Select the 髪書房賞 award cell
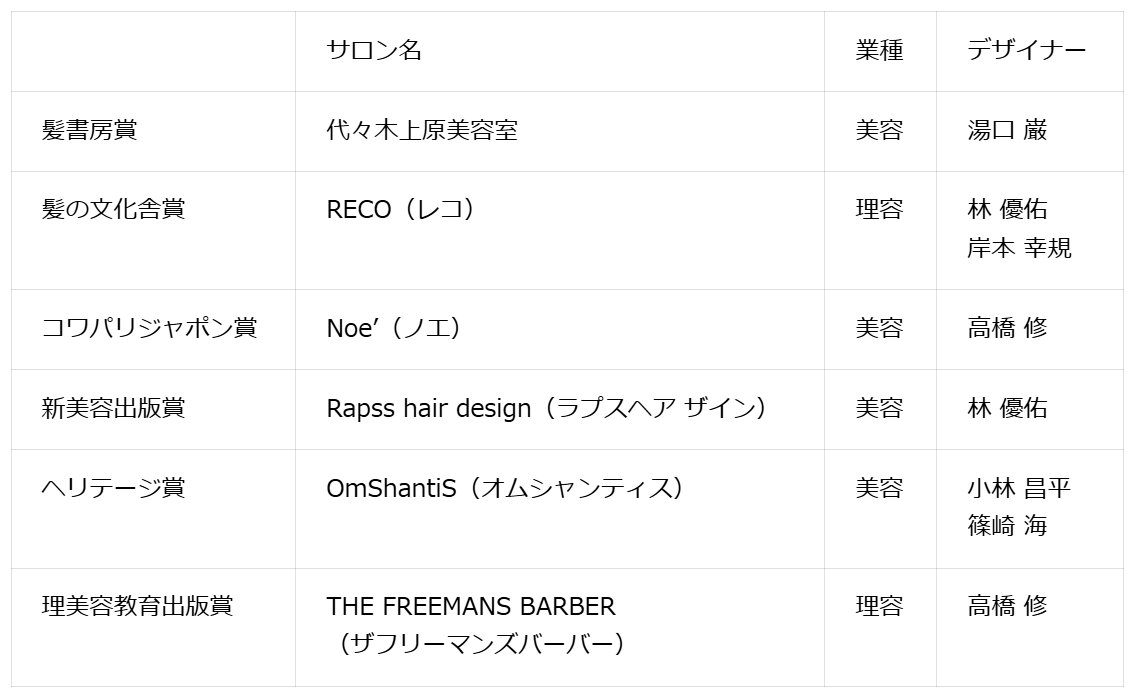Screen dimensions: 1138x696 tap(89, 130)
